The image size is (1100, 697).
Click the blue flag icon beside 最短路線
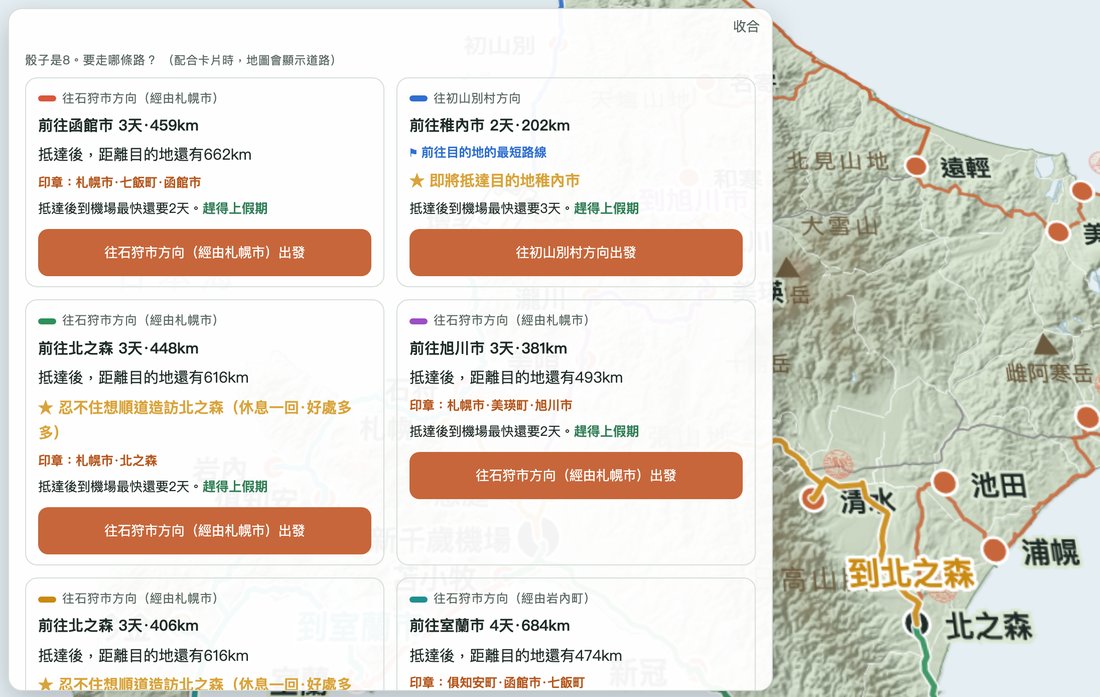(413, 152)
